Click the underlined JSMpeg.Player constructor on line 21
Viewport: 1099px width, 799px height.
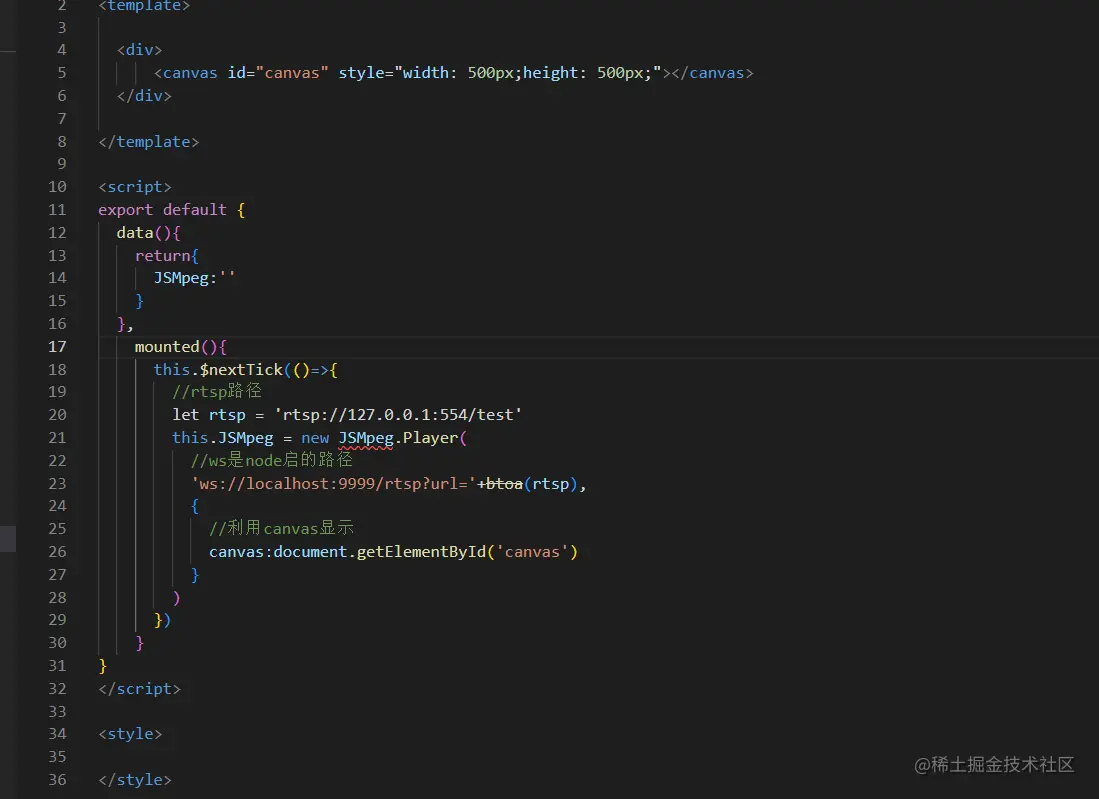(398, 438)
